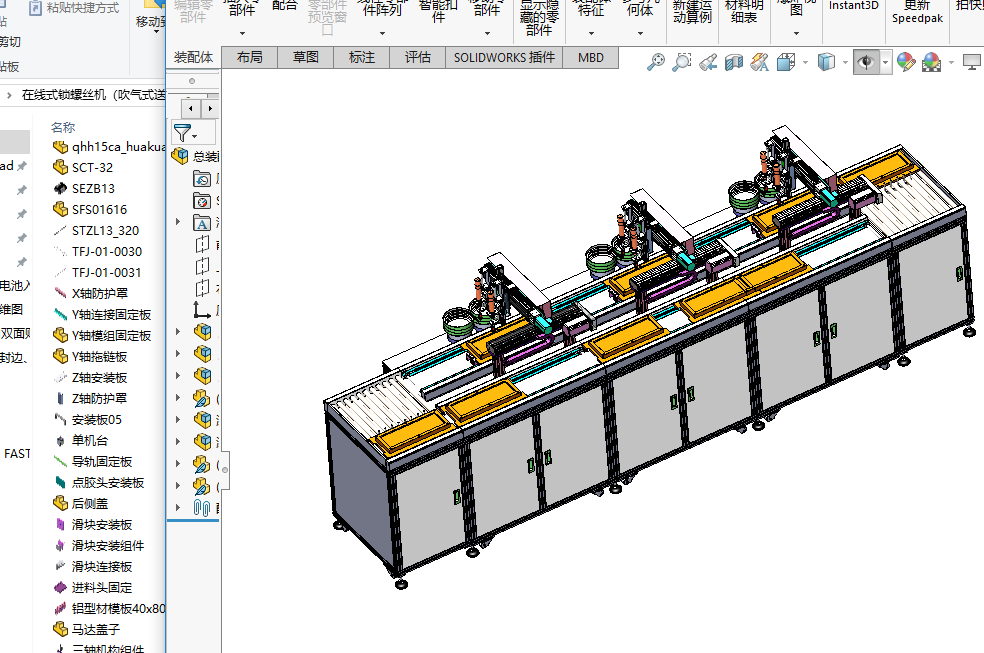Open the Display Style dropdown arrow
This screenshot has height=653, width=984.
tap(845, 63)
